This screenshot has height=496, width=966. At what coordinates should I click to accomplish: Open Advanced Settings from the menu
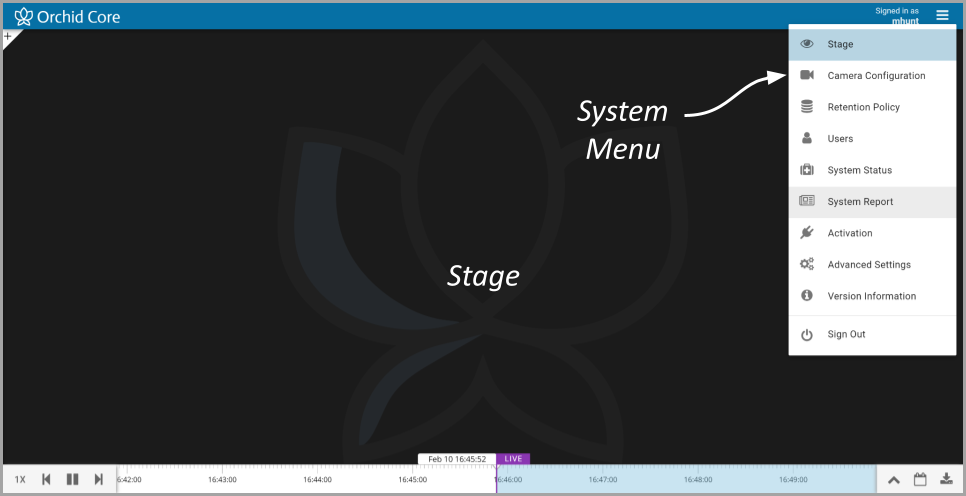872,264
